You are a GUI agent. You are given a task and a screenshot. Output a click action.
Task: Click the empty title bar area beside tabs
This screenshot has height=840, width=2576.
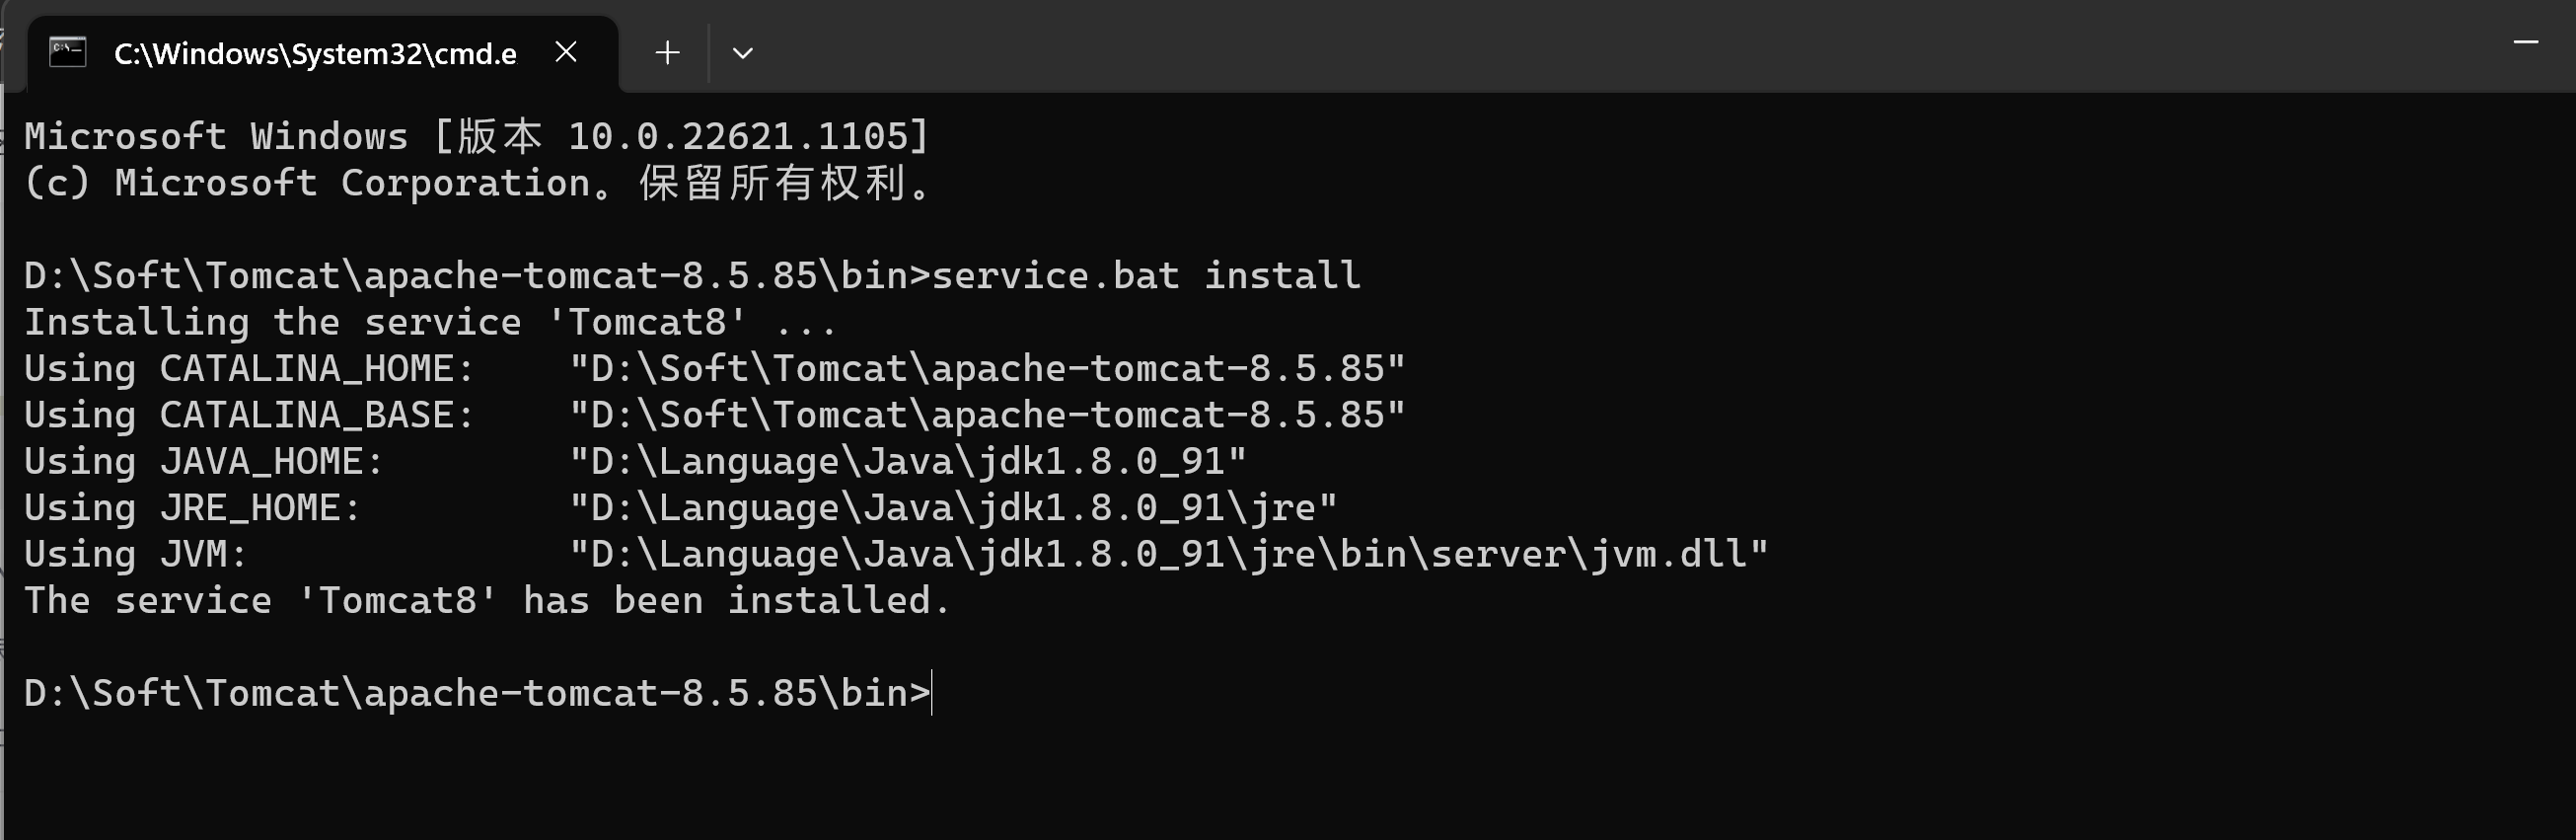pos(1600,46)
